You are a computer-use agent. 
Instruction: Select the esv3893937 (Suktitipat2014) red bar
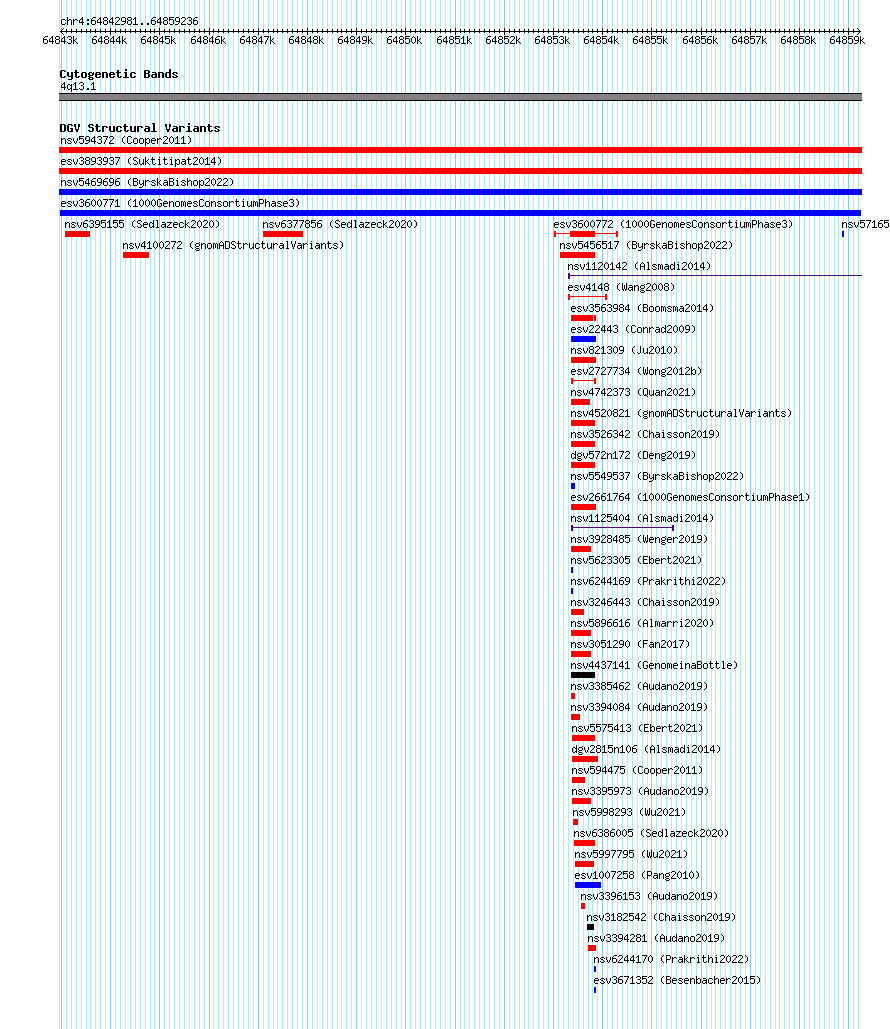pos(460,171)
